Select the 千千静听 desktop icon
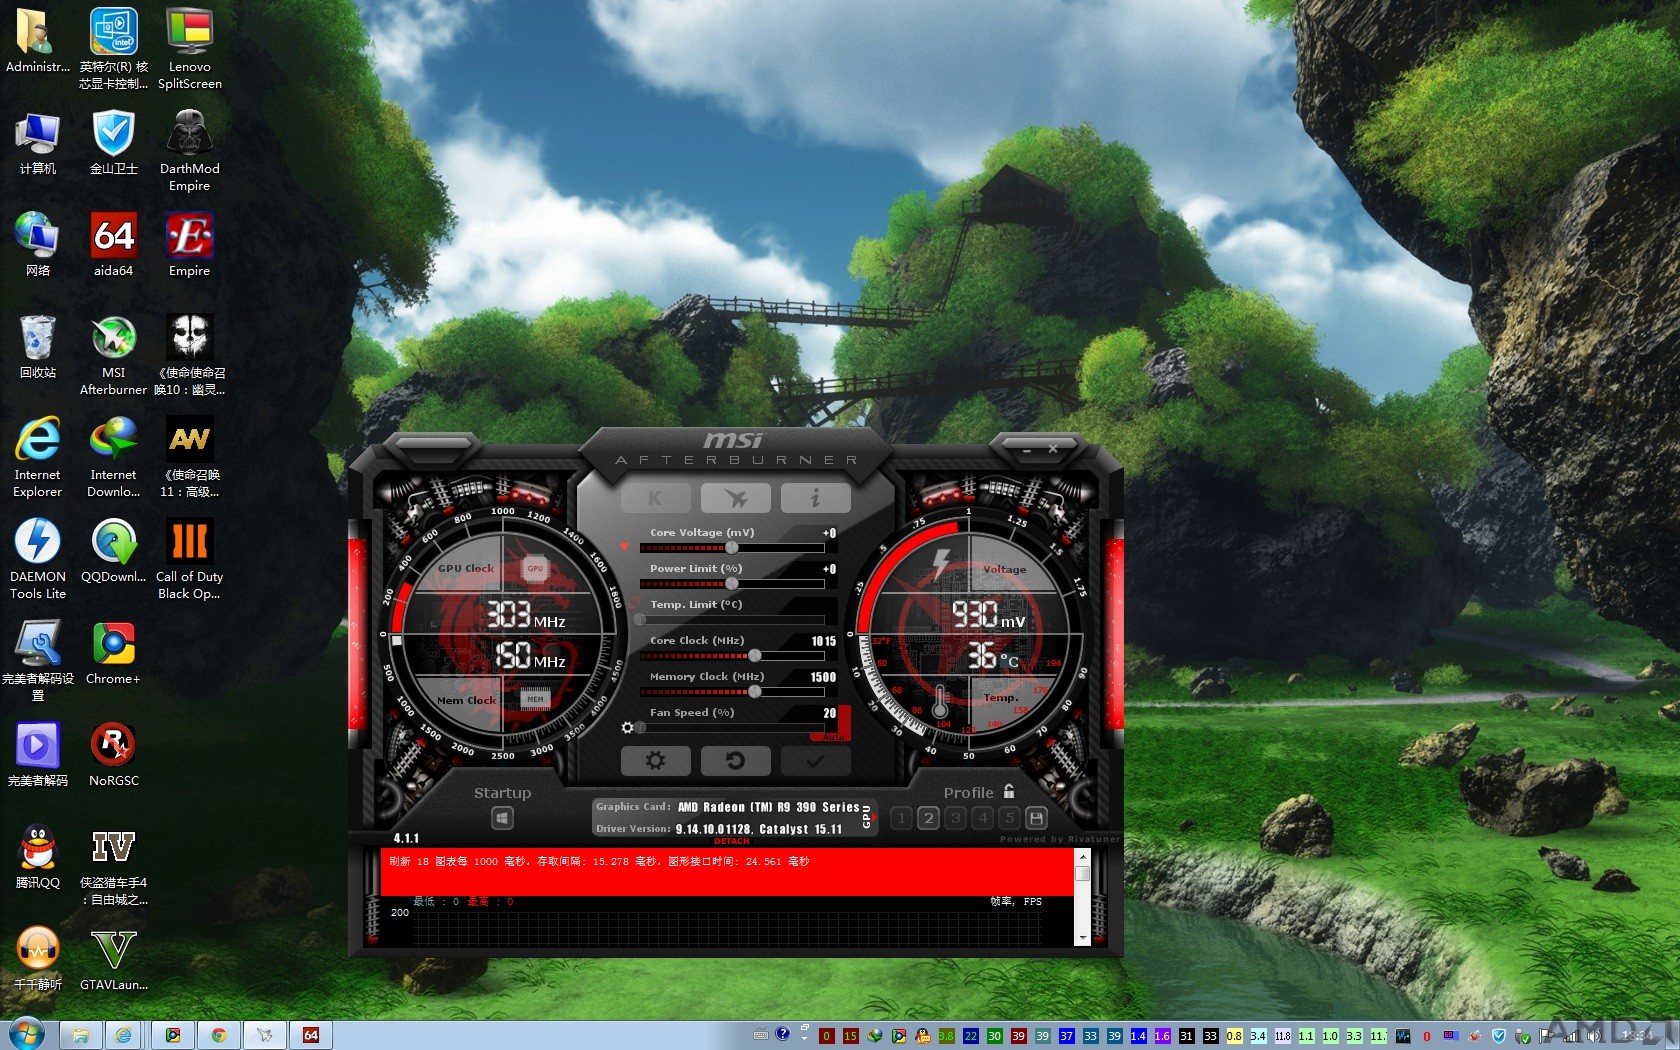Image resolution: width=1680 pixels, height=1050 pixels. tap(37, 959)
